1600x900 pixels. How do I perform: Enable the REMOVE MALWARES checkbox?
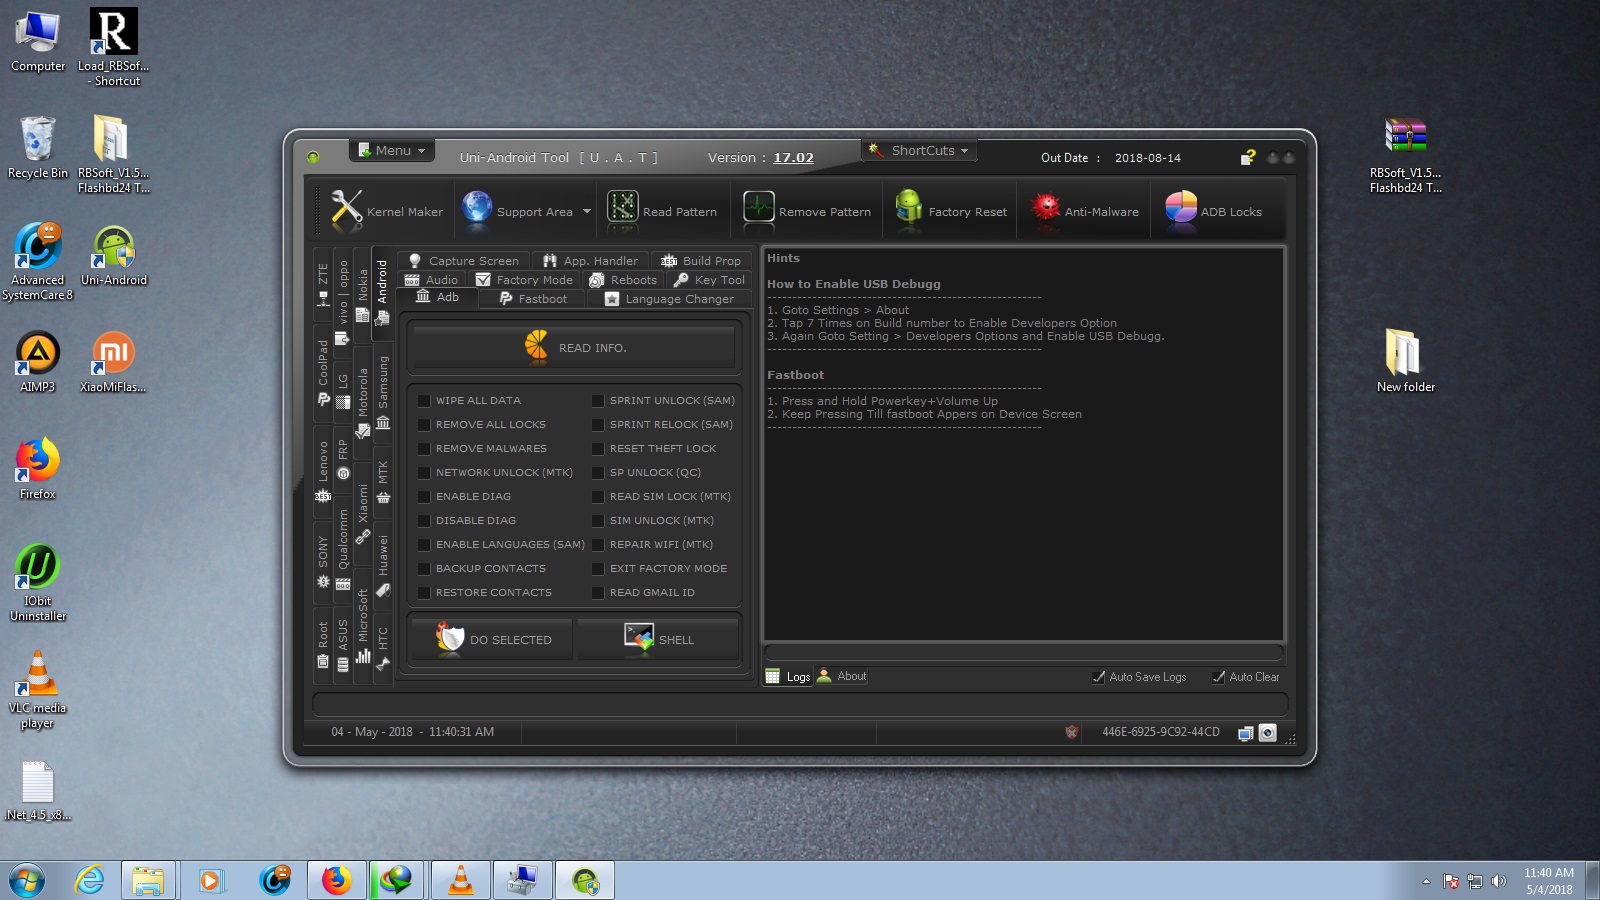[x=424, y=448]
